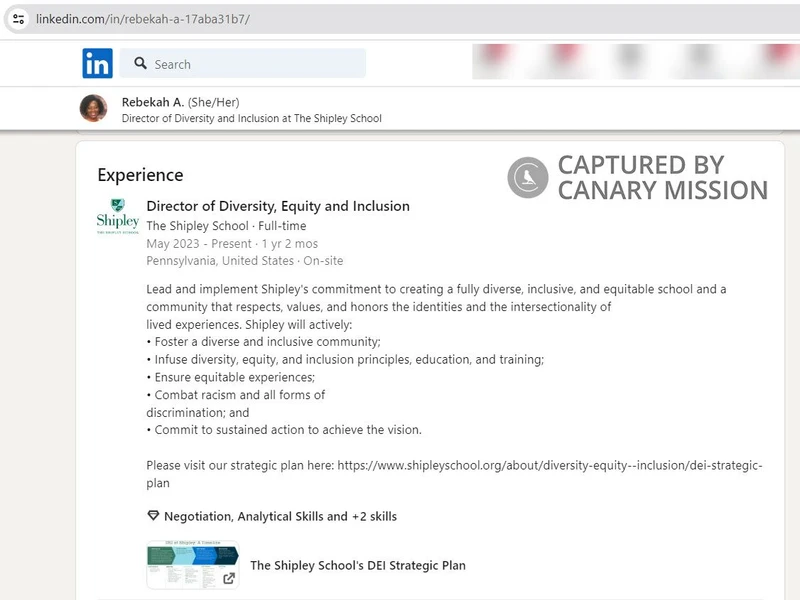Click the "Experience" section heading
This screenshot has height=600, width=800.
tap(139, 174)
